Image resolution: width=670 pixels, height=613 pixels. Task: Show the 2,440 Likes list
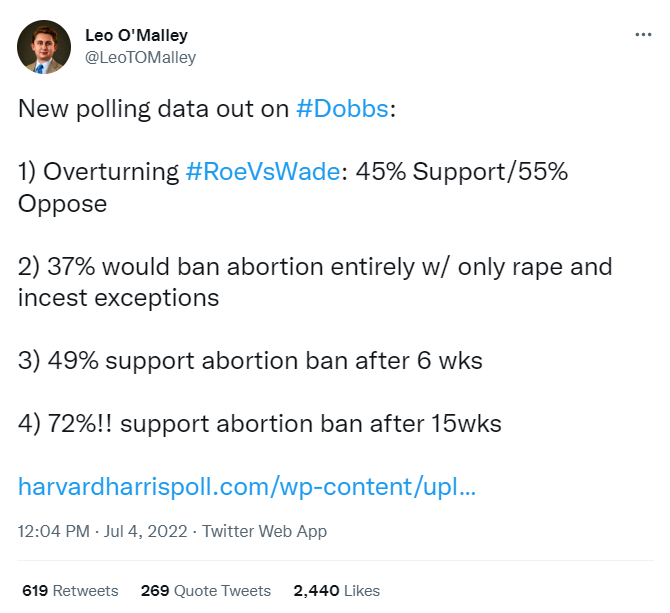[x=336, y=590]
